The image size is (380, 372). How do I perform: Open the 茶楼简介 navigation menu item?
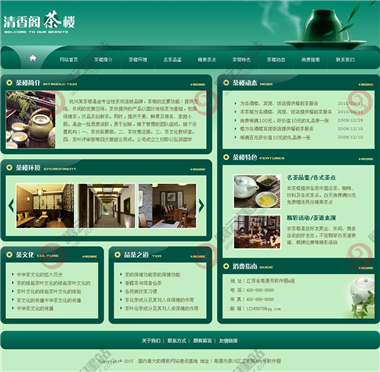103,60
